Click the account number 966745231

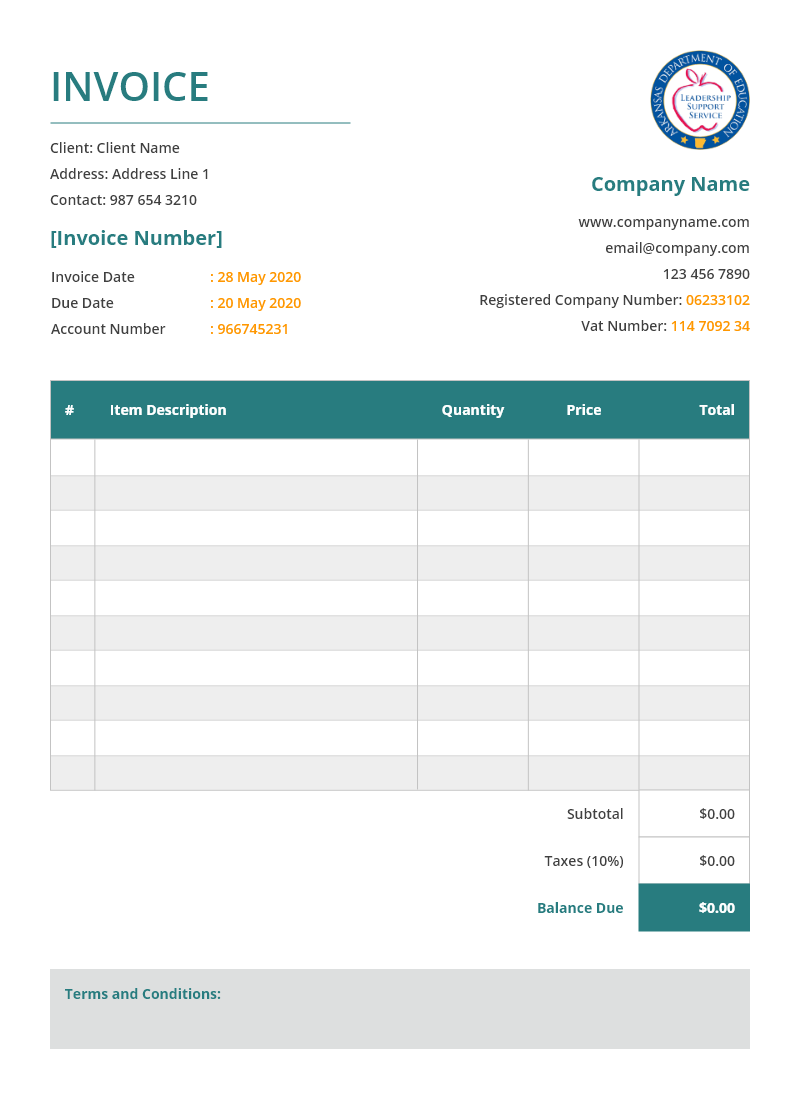(252, 329)
